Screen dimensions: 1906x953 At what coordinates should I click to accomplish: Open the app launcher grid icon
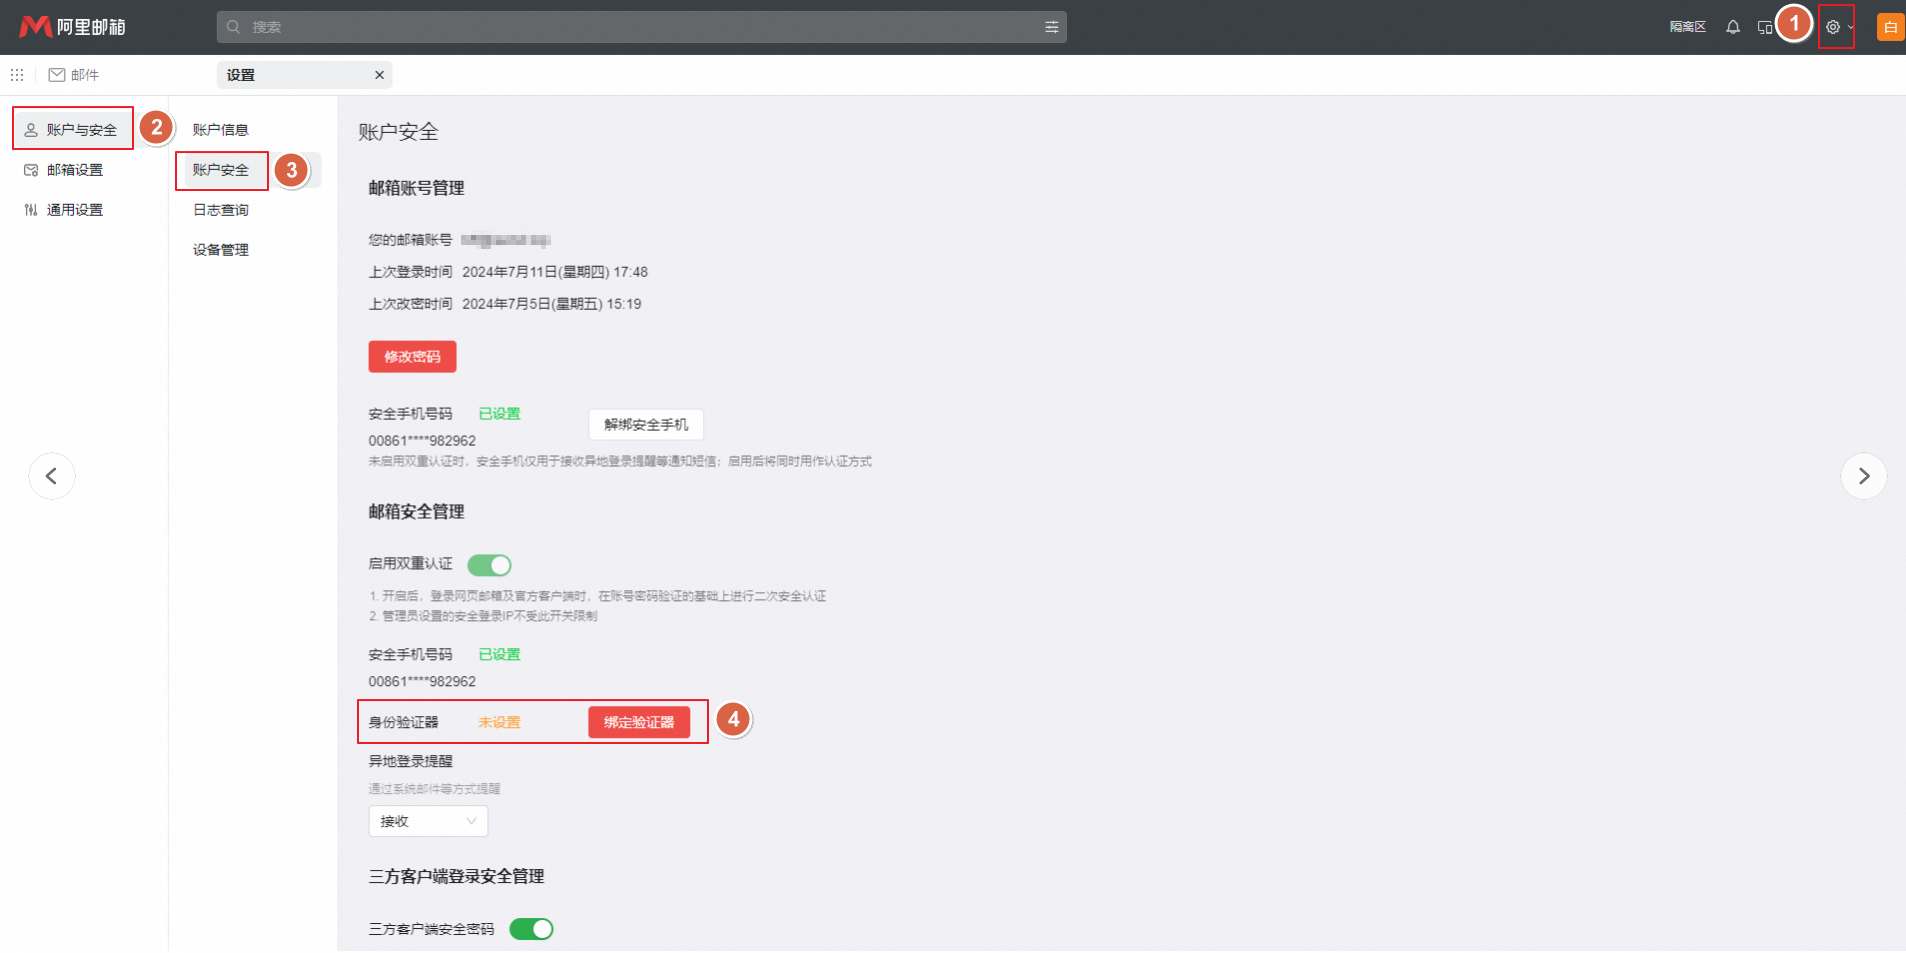[16, 74]
